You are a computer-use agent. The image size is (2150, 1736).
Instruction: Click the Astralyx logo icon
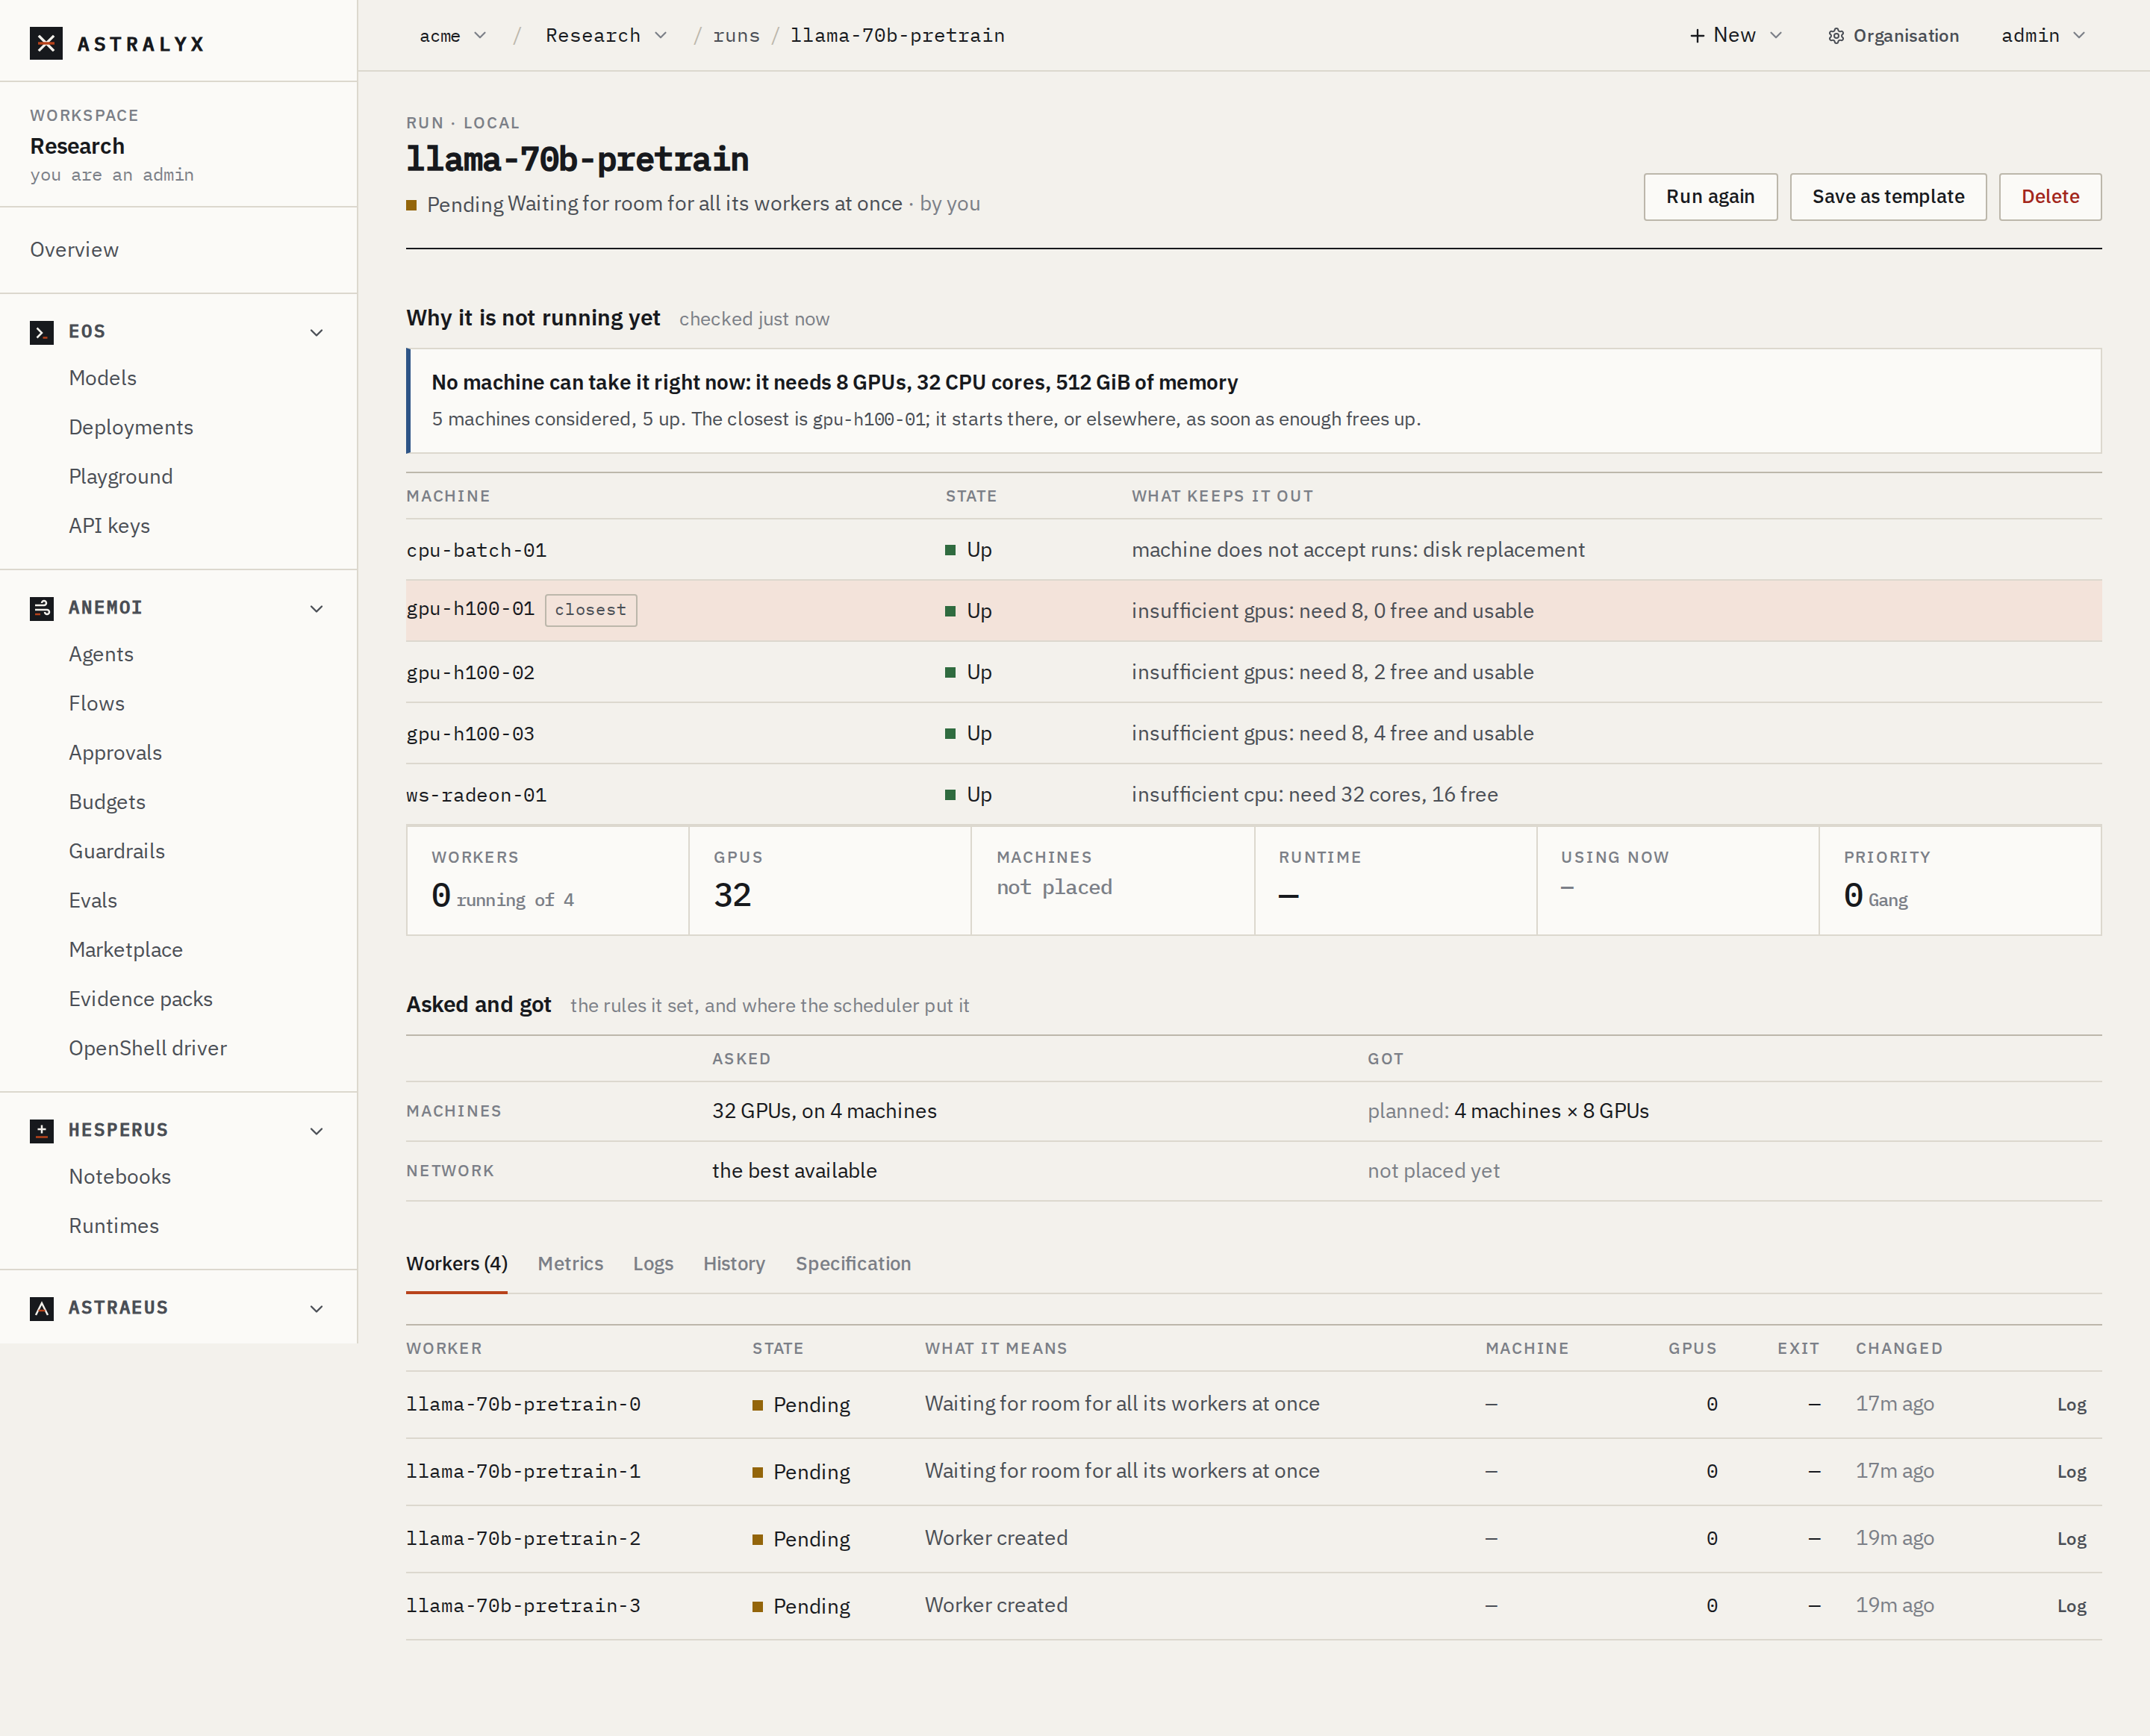pyautogui.click(x=46, y=43)
